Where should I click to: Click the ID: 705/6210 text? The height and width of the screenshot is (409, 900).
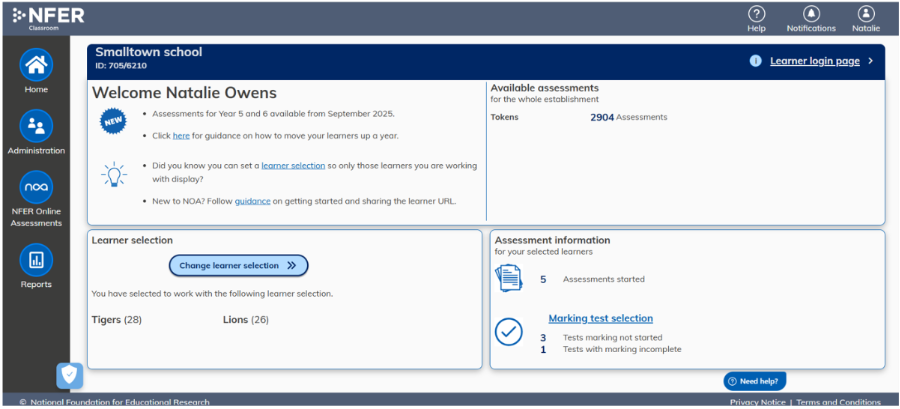pyautogui.click(x=121, y=65)
